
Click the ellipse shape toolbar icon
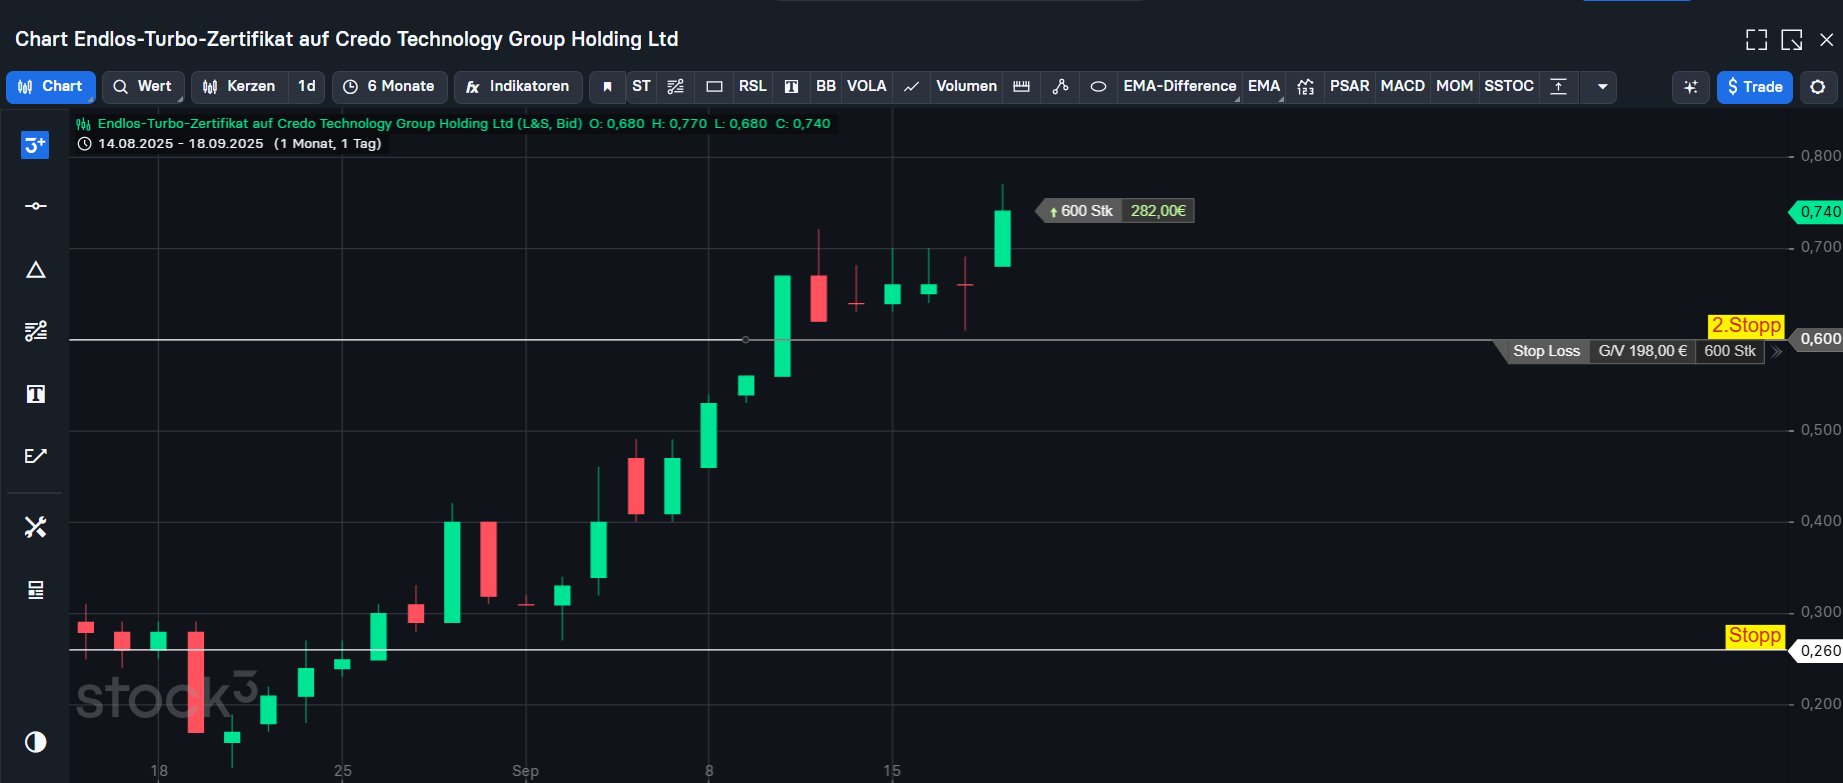1098,87
